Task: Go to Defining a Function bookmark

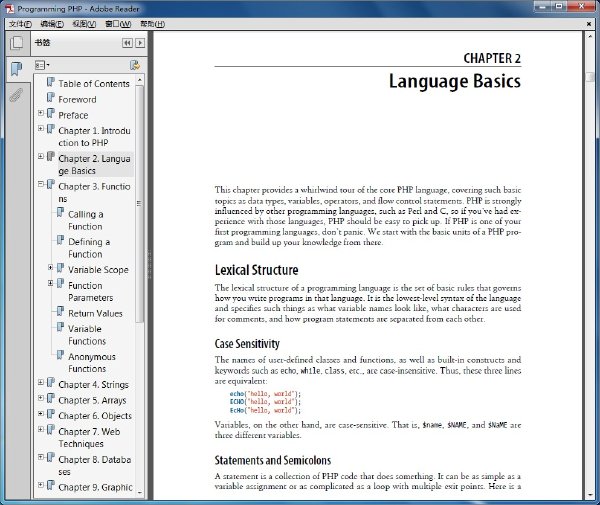Action: coord(89,248)
